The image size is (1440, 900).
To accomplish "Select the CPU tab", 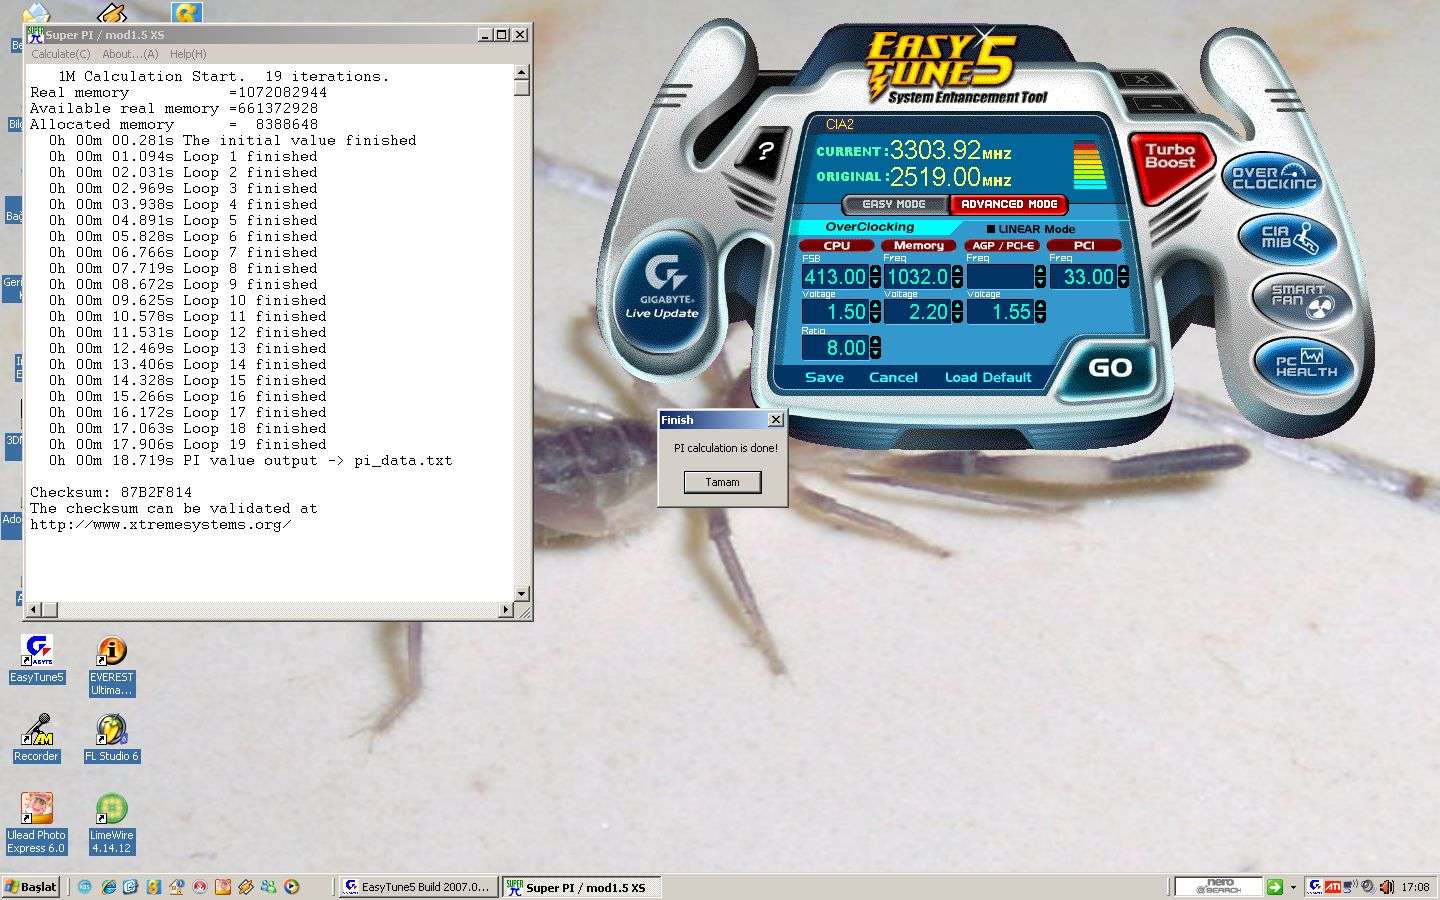I will pyautogui.click(x=836, y=245).
